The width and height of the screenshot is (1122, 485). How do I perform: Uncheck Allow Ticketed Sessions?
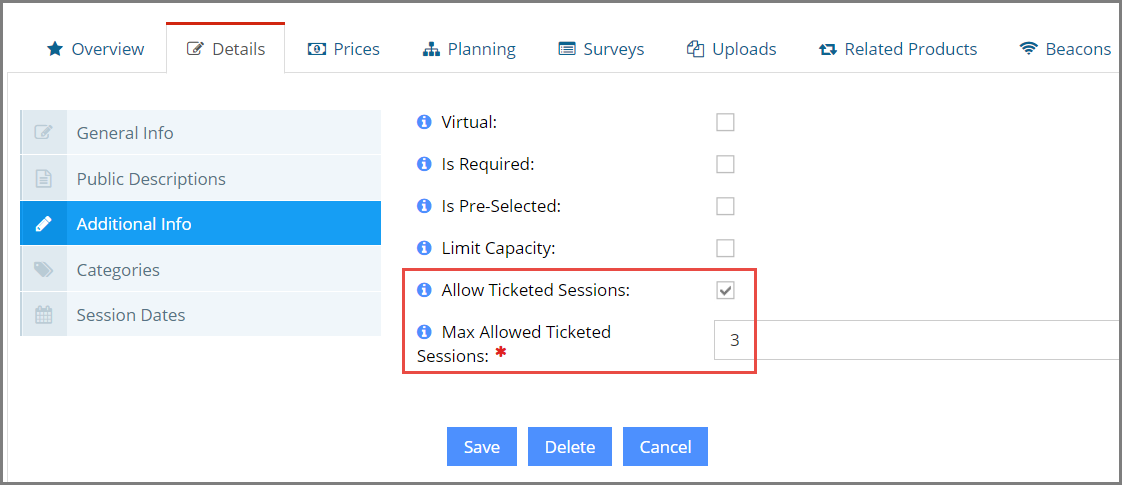coord(726,290)
